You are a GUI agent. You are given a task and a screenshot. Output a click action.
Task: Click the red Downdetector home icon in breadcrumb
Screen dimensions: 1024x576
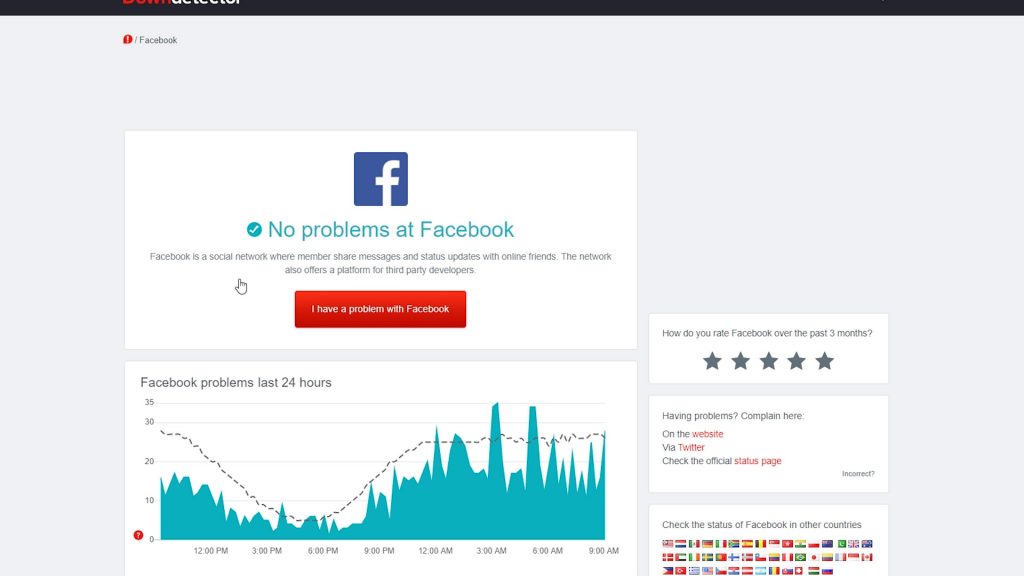pyautogui.click(x=127, y=40)
